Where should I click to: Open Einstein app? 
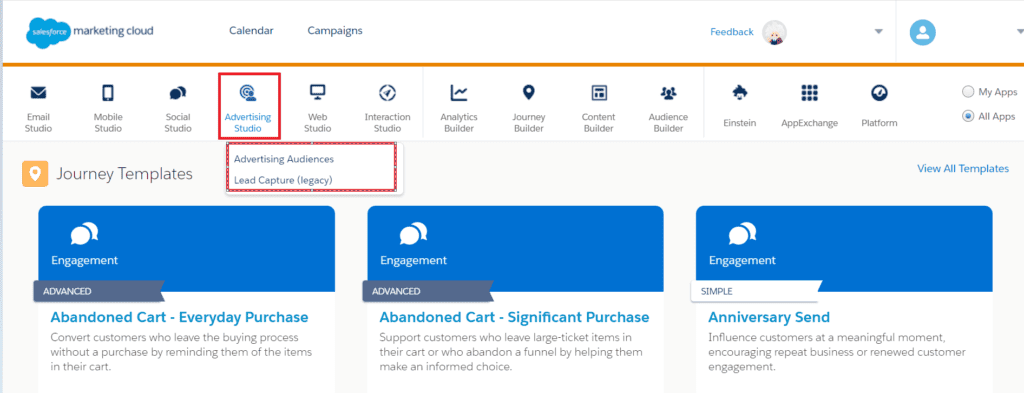point(740,106)
